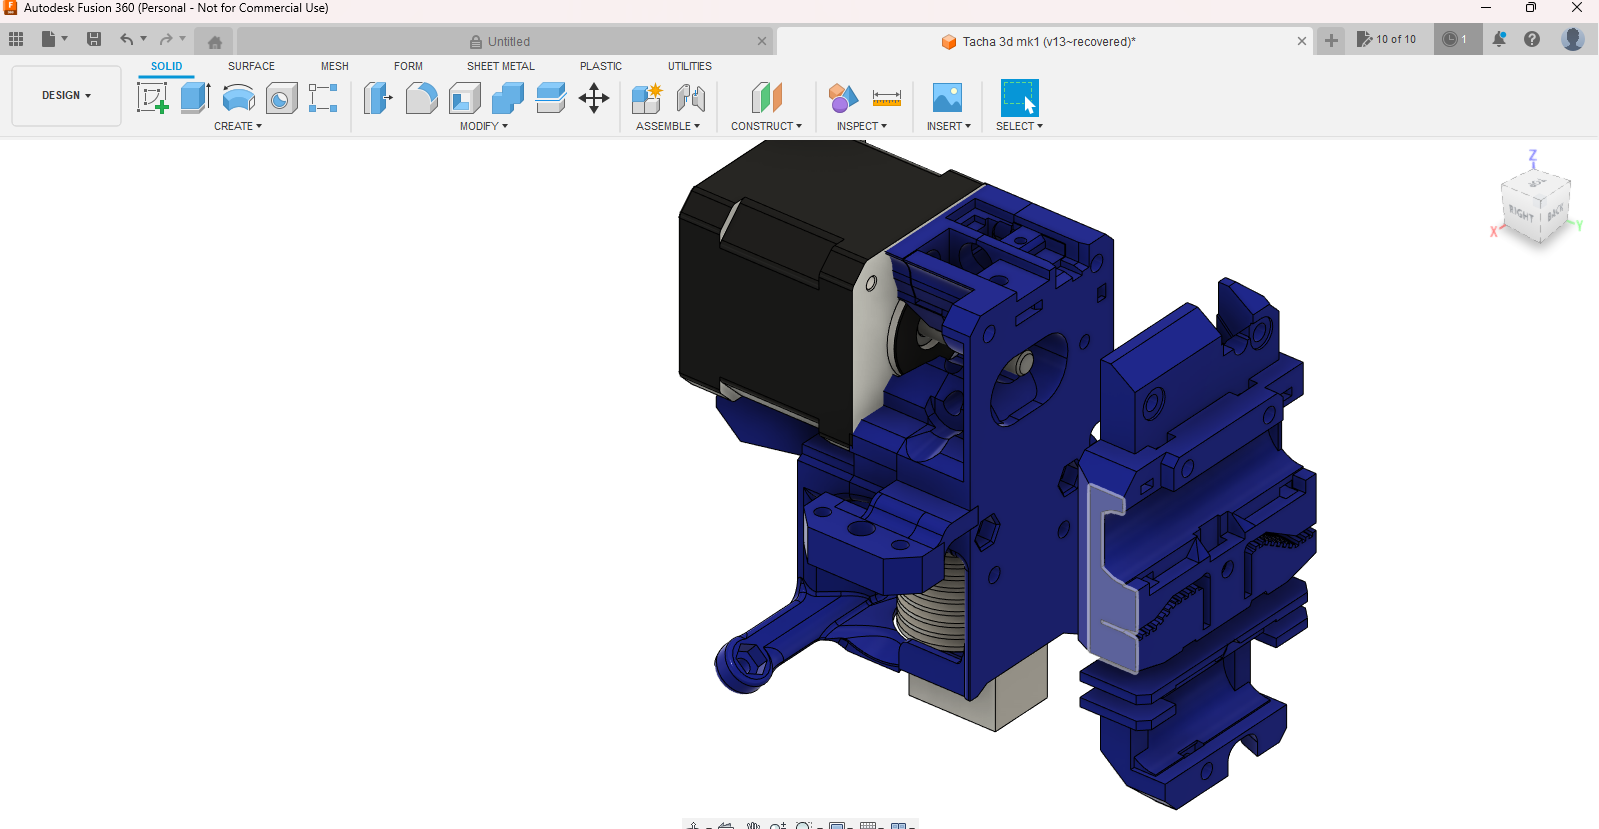
Task: Select the Interference inspect tool
Action: click(843, 98)
